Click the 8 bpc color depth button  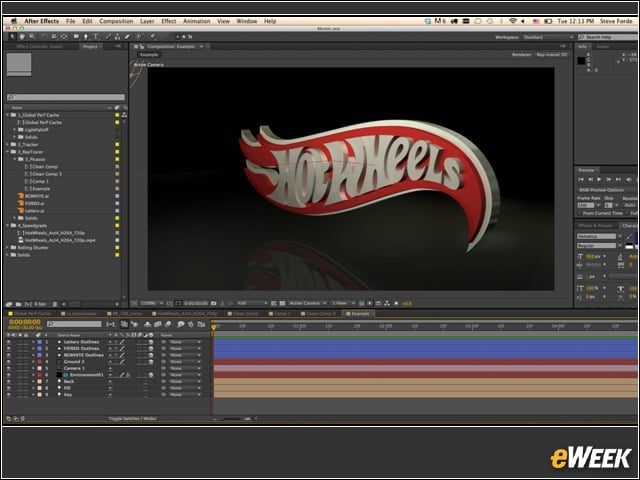(40, 304)
